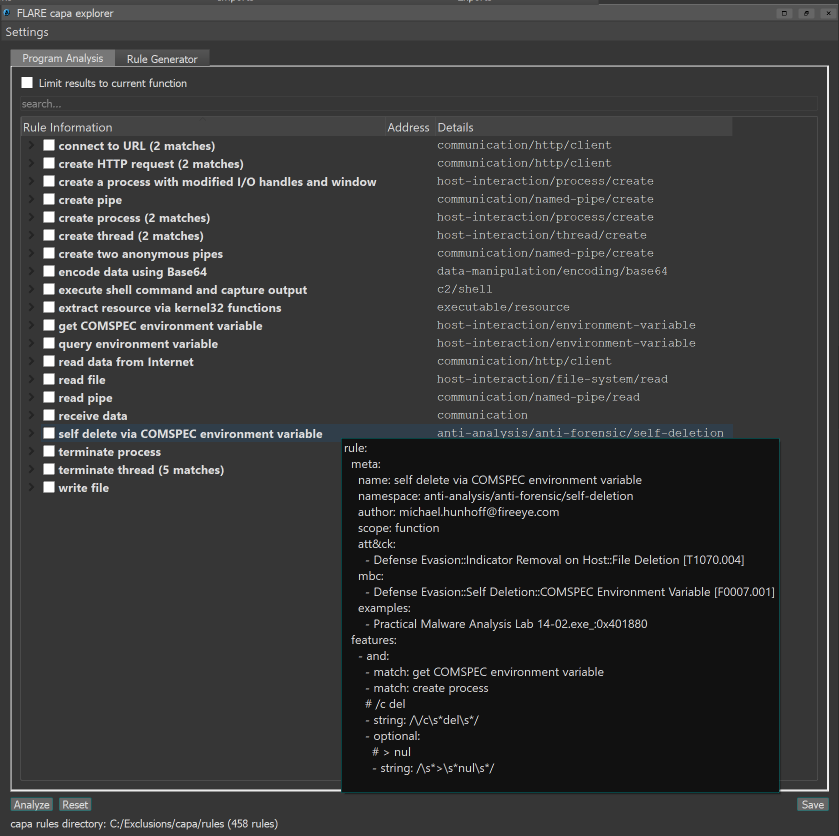Image resolution: width=839 pixels, height=836 pixels.
Task: Expand the create thread (2 matches) item
Action: click(32, 236)
